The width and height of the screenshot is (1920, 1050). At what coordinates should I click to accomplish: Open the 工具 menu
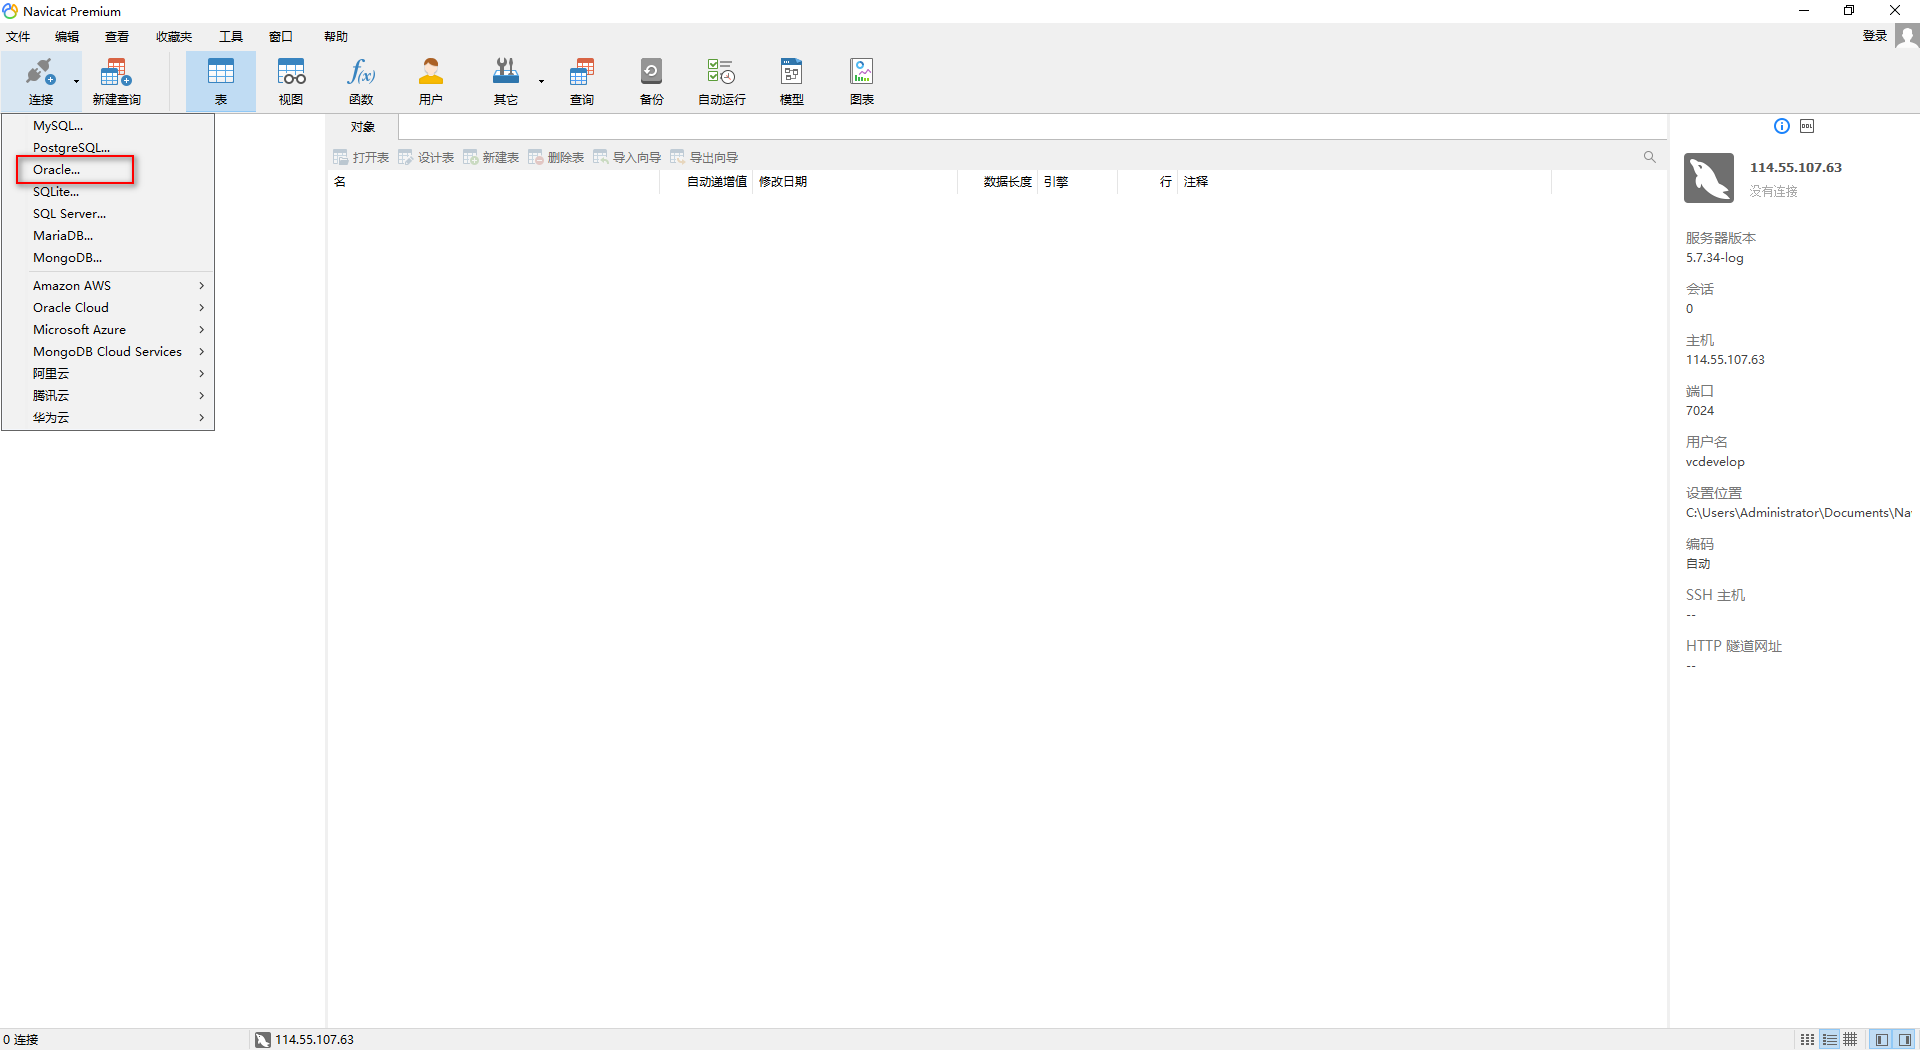231,37
